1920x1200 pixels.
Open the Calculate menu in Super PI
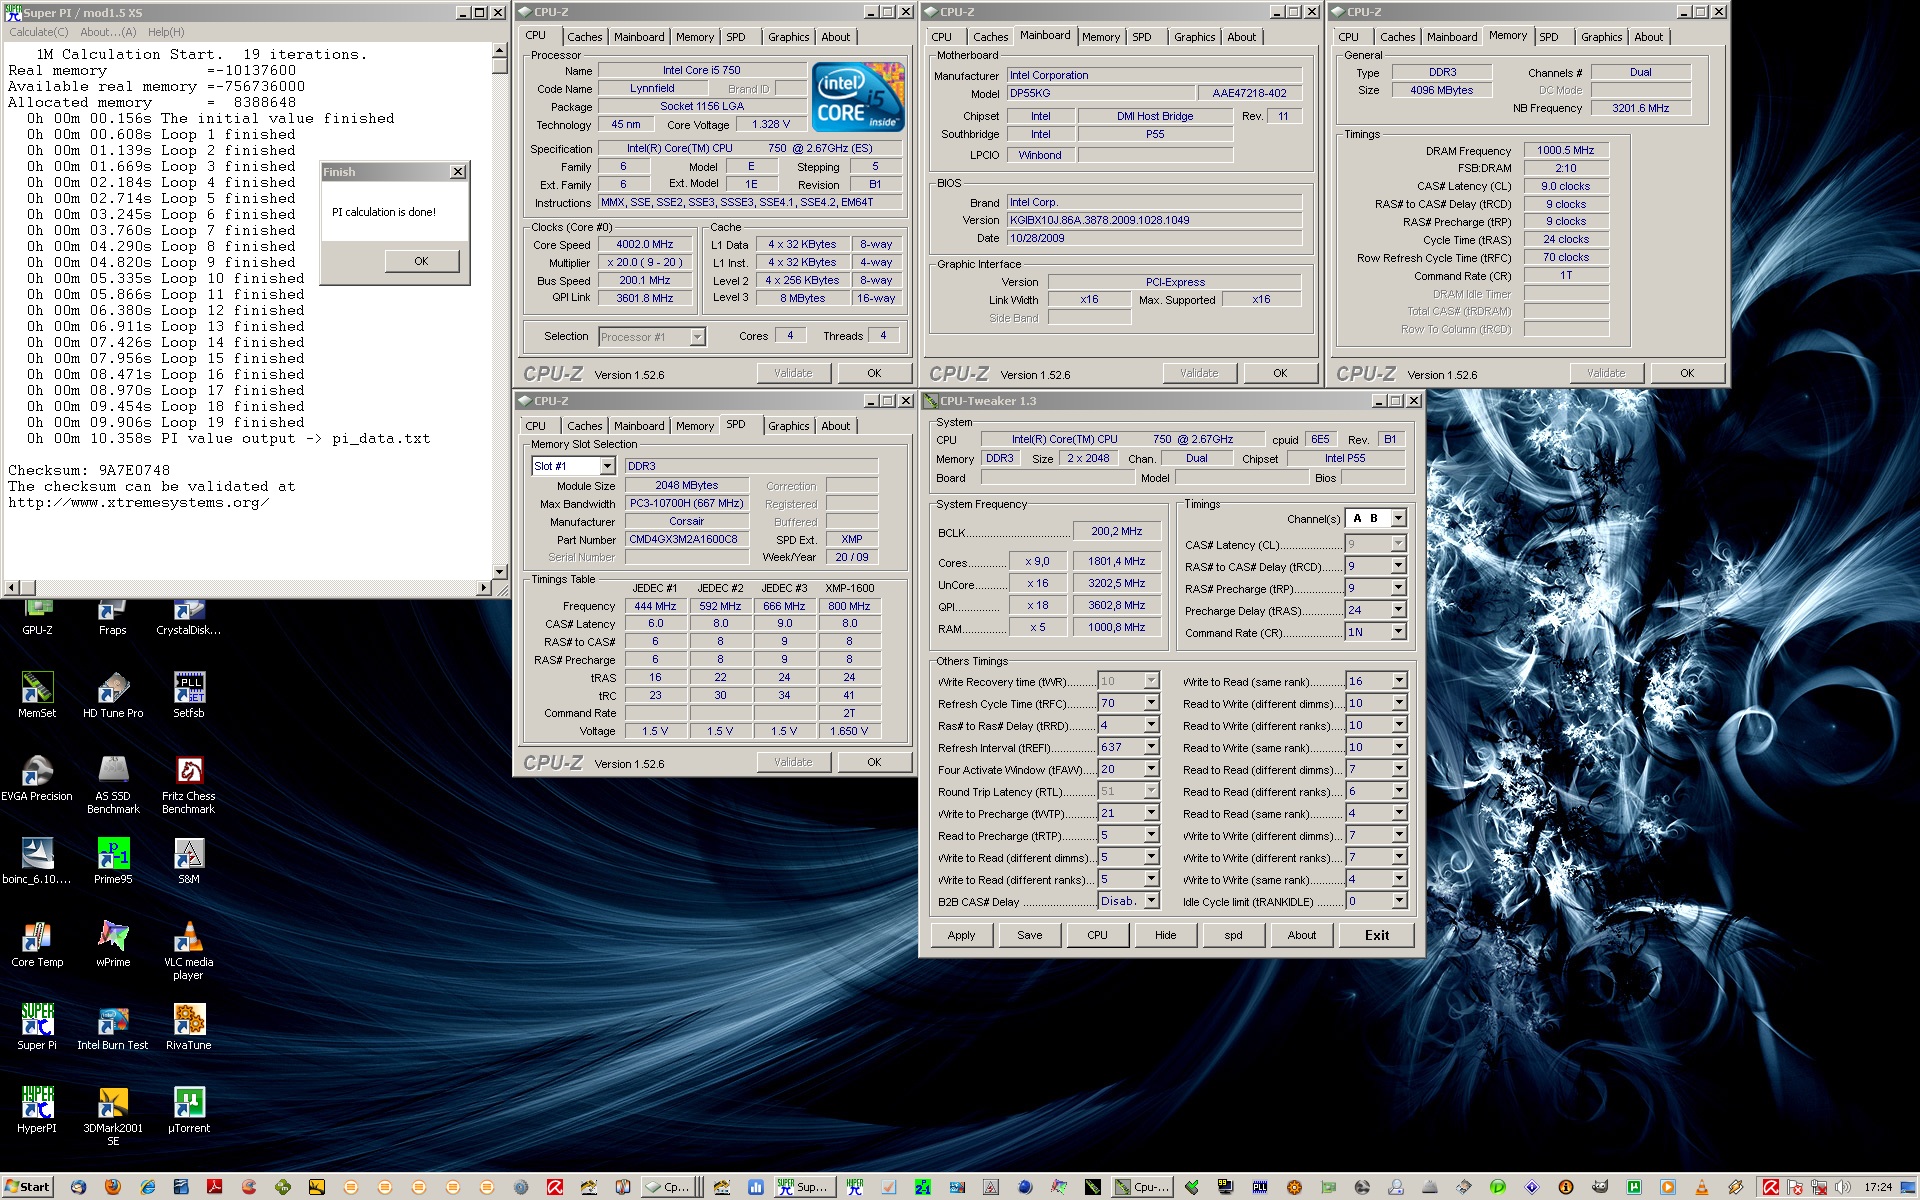(39, 32)
